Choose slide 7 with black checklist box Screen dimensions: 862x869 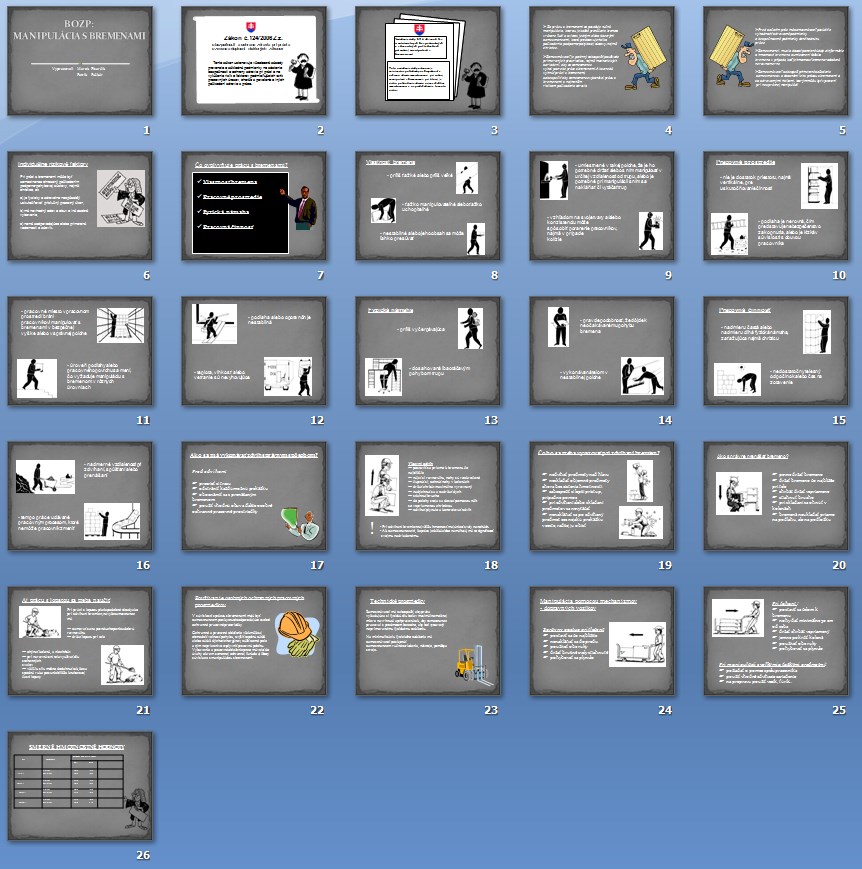tap(254, 207)
